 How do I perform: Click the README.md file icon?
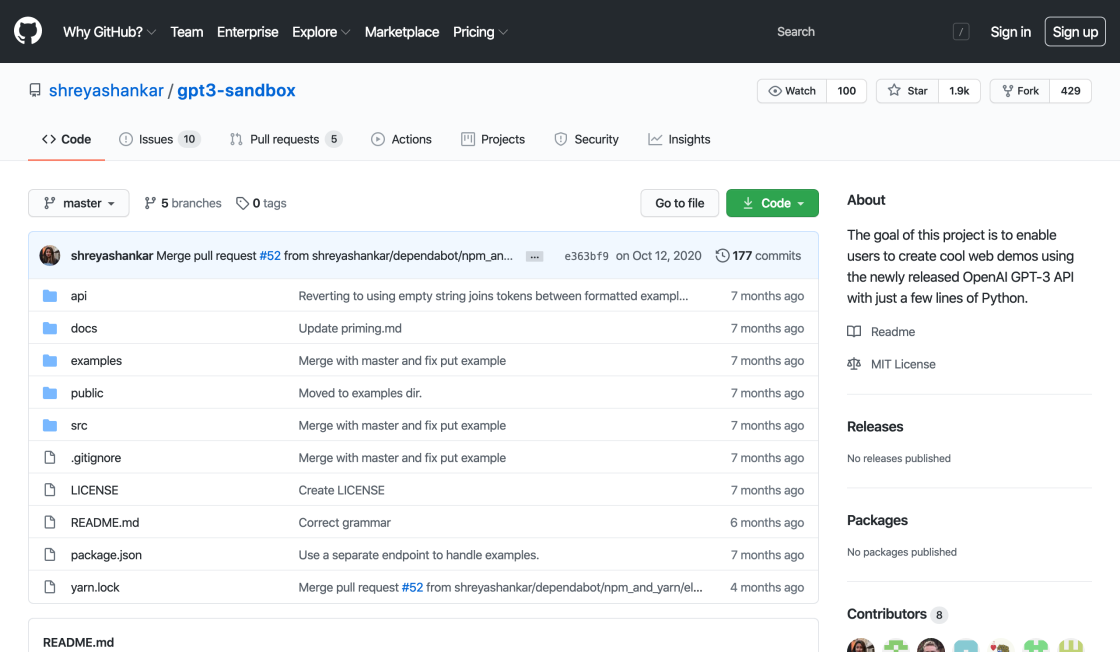pos(50,522)
